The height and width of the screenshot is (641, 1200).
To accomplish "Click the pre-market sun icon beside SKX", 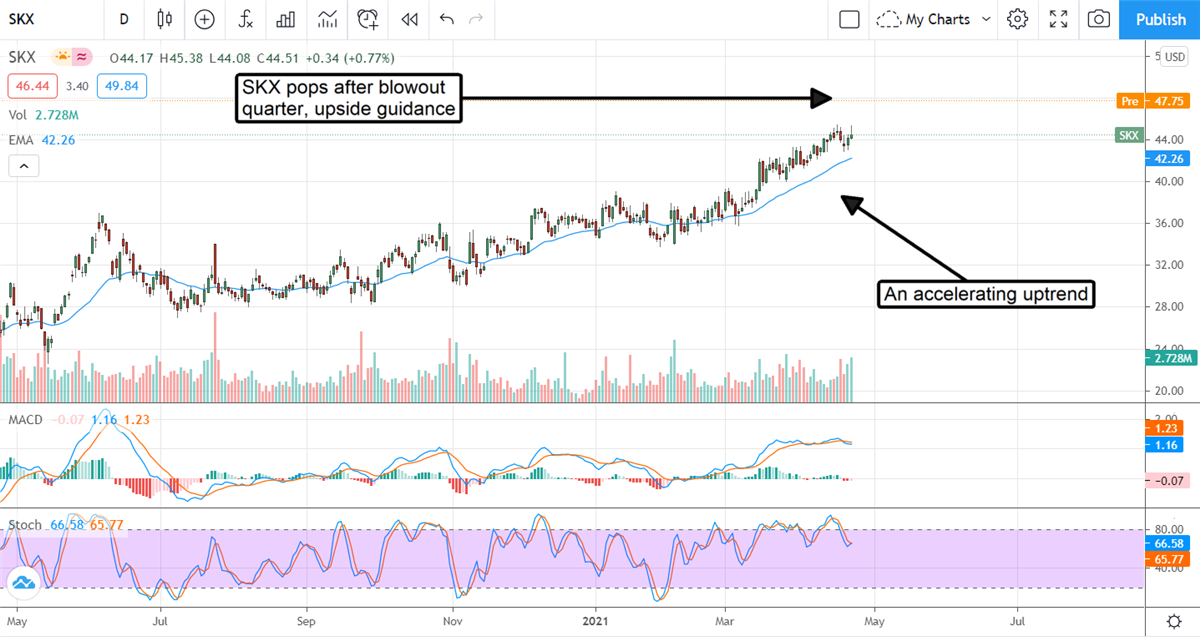I will [x=63, y=57].
